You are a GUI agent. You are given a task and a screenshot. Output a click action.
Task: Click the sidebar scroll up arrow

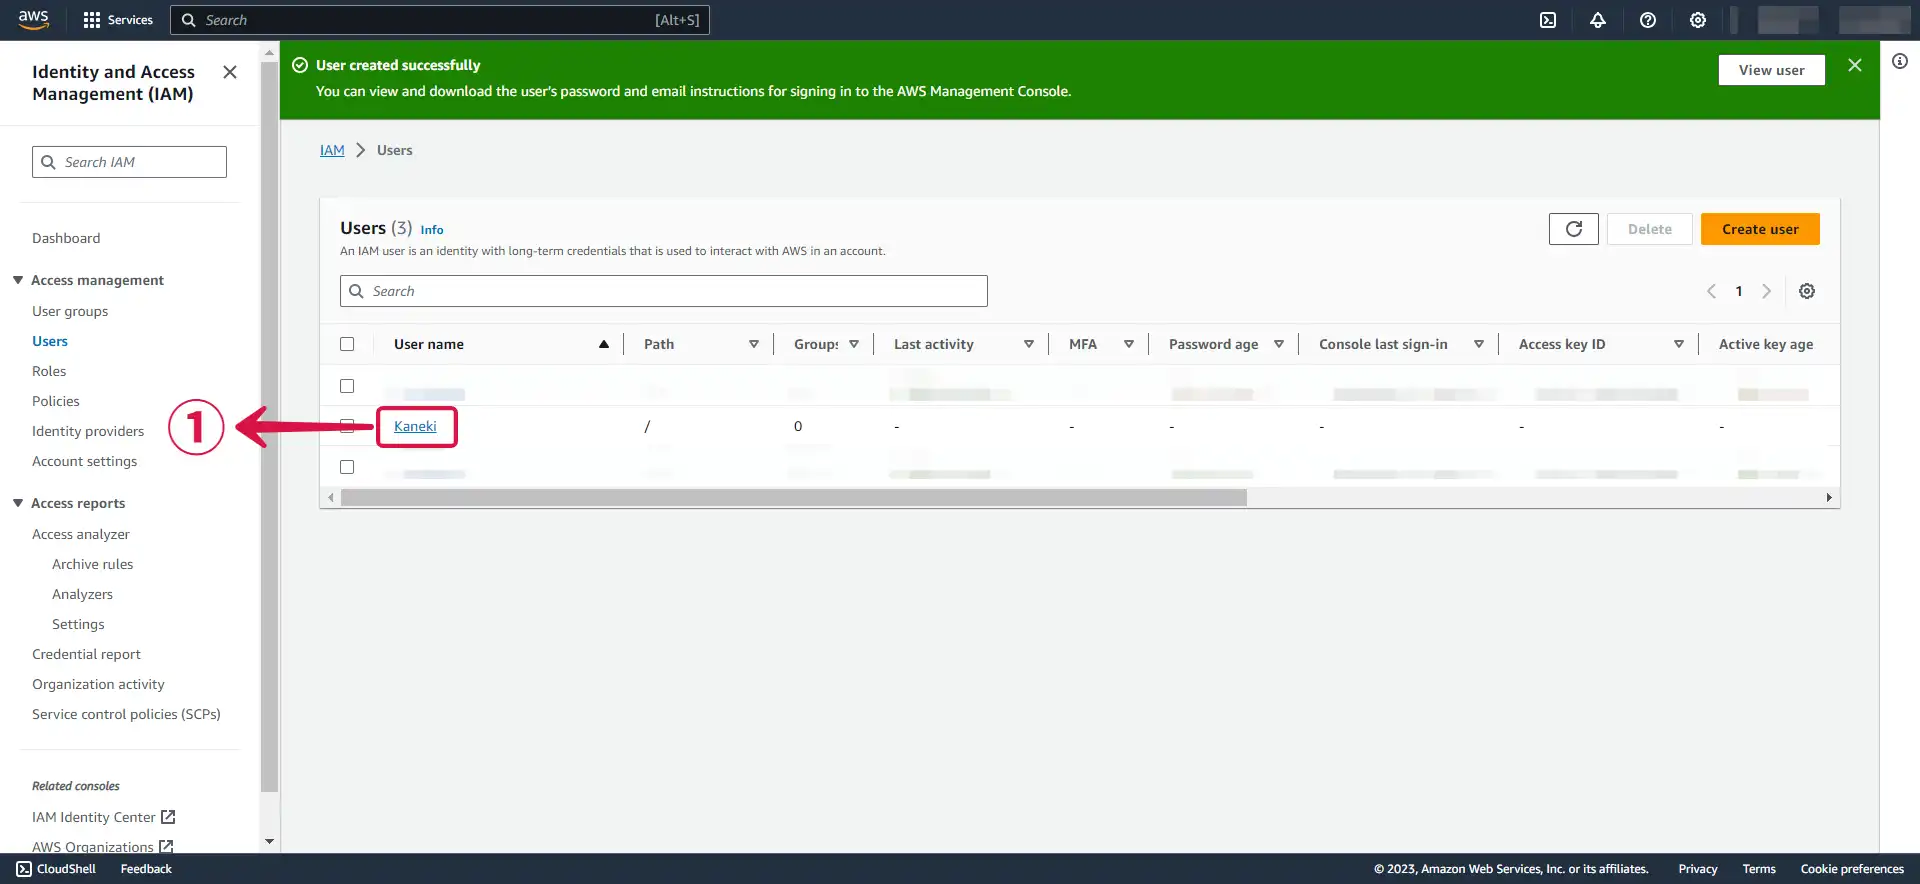coord(269,52)
